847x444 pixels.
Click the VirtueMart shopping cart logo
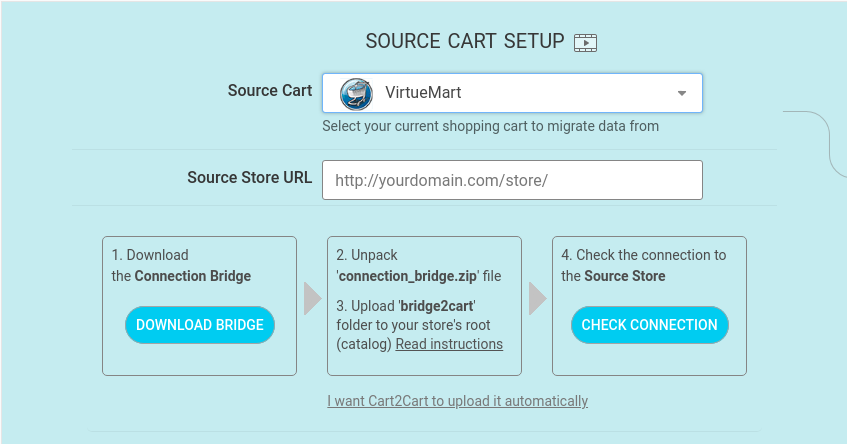click(356, 93)
